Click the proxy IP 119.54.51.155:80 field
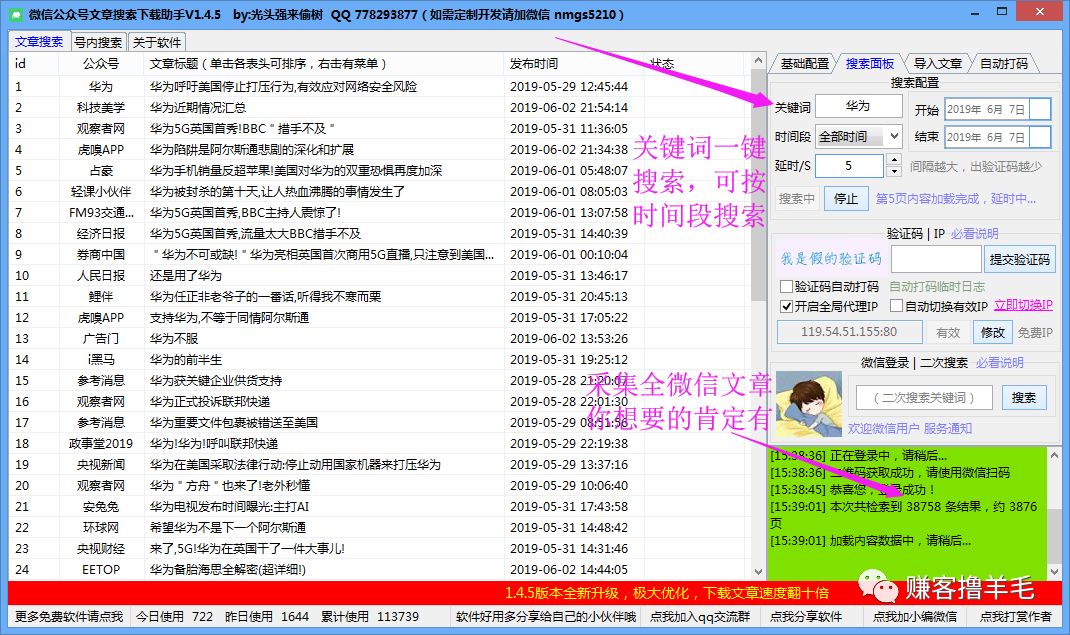Image resolution: width=1070 pixels, height=635 pixels. point(849,332)
